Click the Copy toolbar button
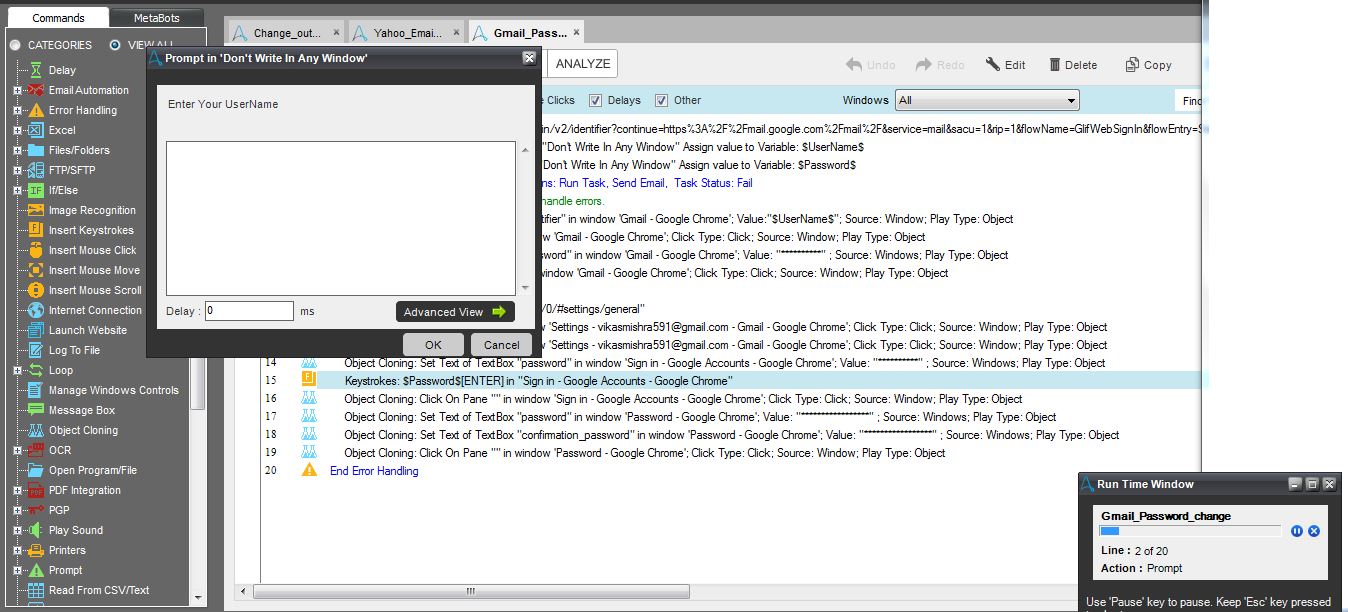 click(x=1147, y=65)
